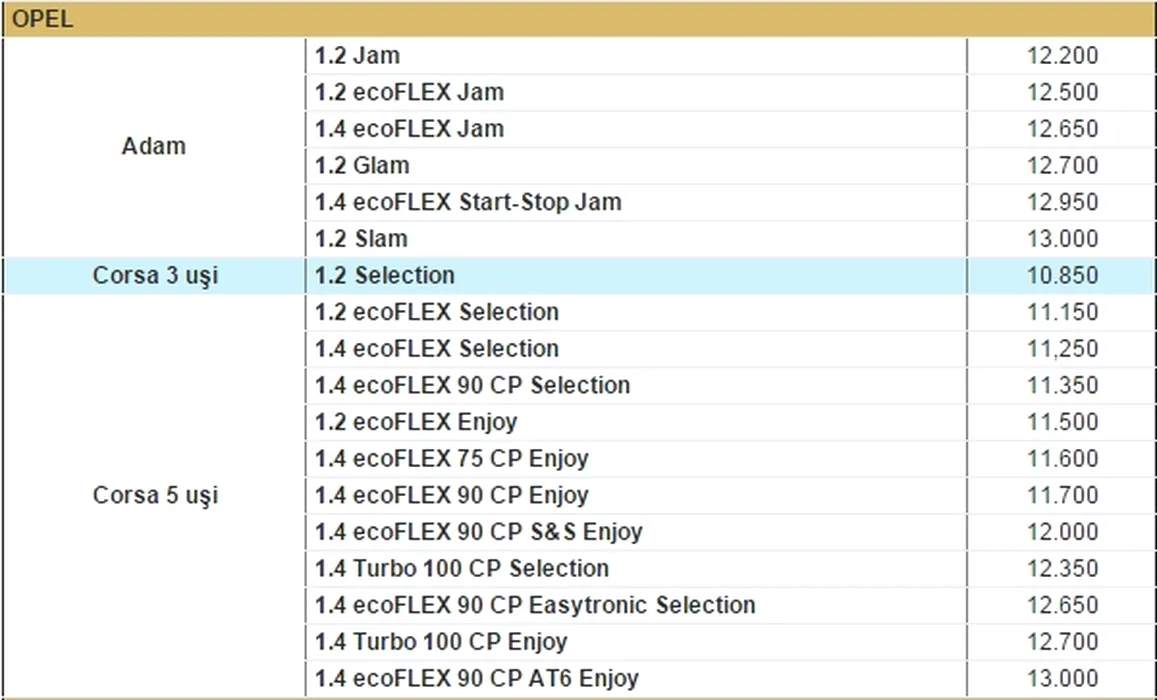This screenshot has height=700, width=1157.
Task: Click 1.4 ecoFLEX 90 CP Easytronic Selection
Action: click(535, 605)
